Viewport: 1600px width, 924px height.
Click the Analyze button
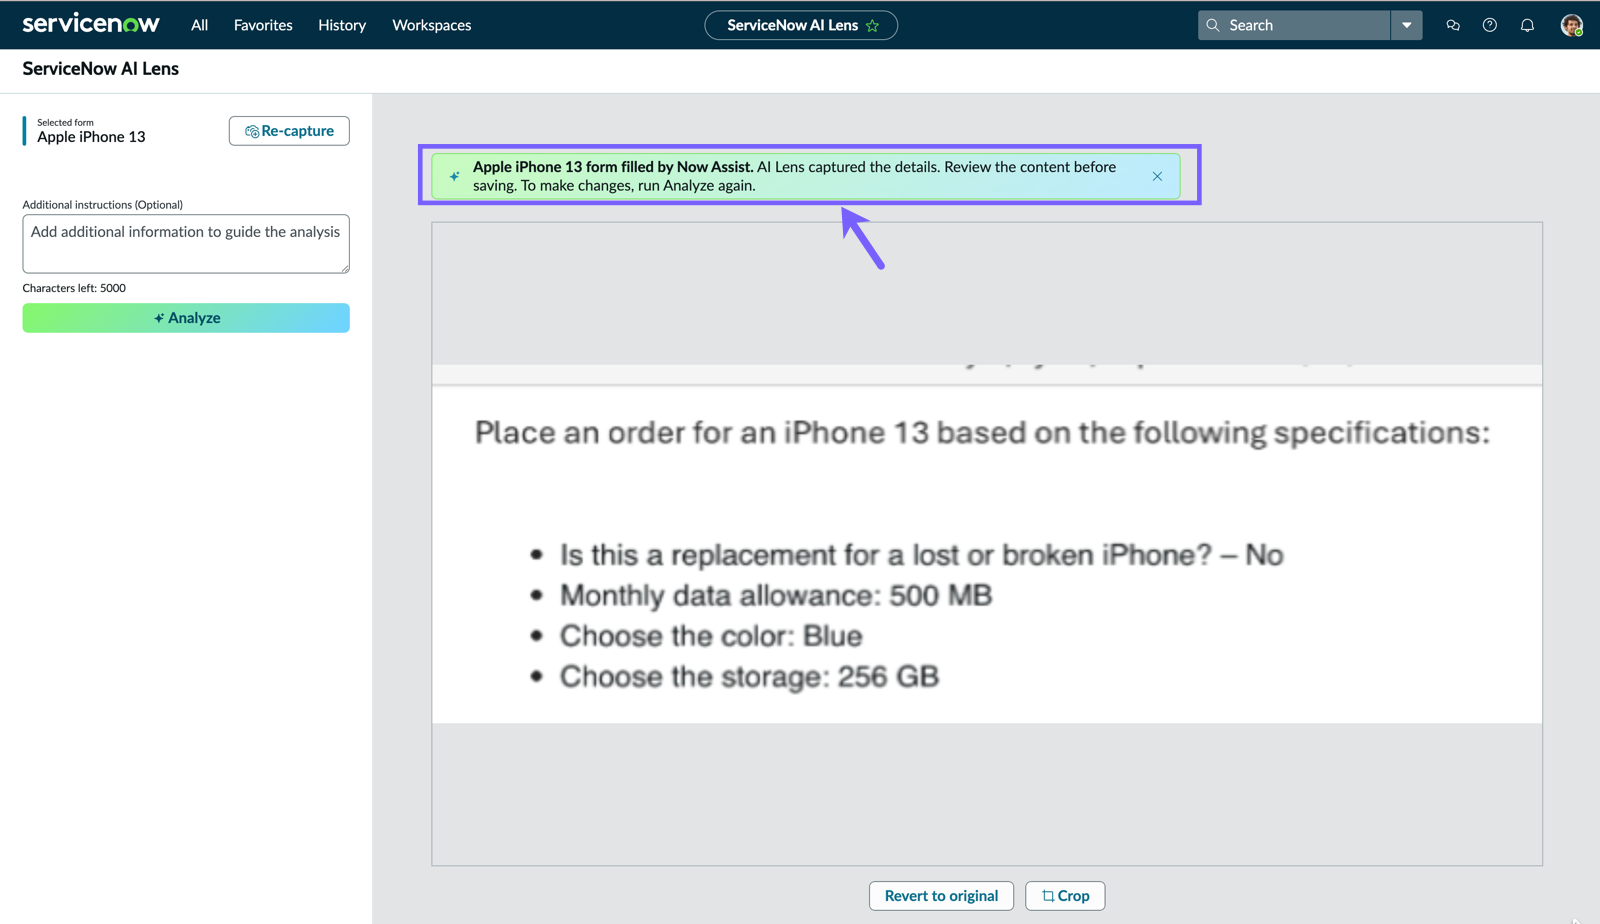tap(186, 318)
